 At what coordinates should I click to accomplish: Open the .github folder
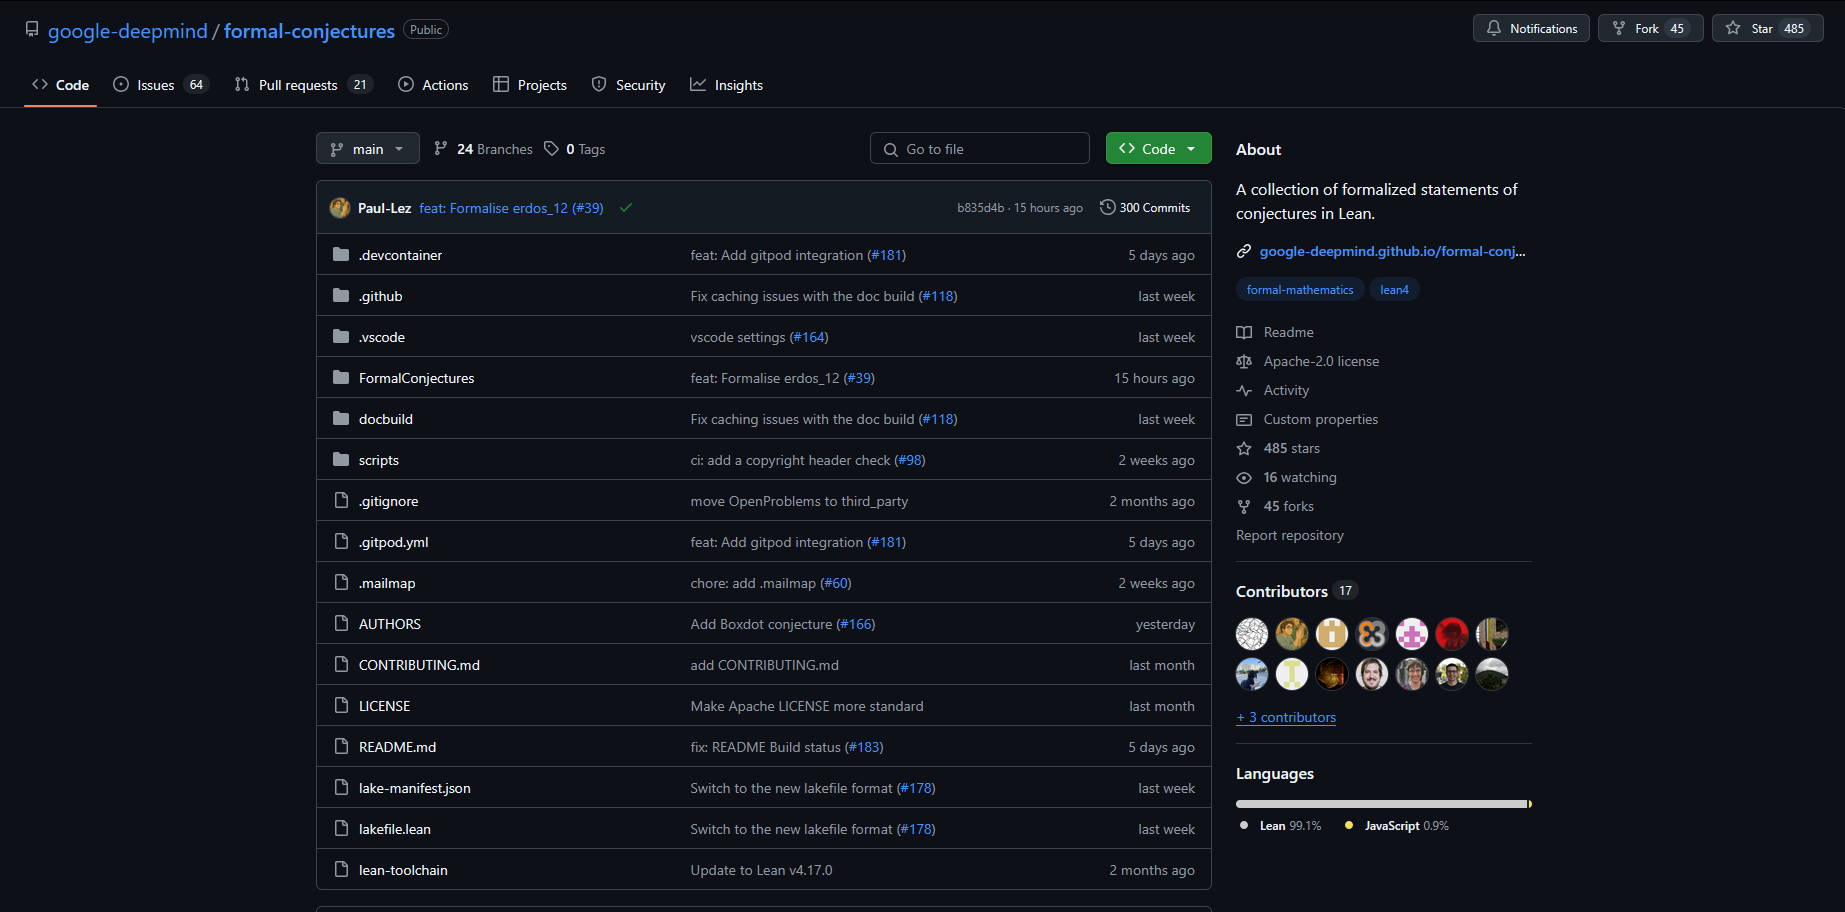(381, 296)
